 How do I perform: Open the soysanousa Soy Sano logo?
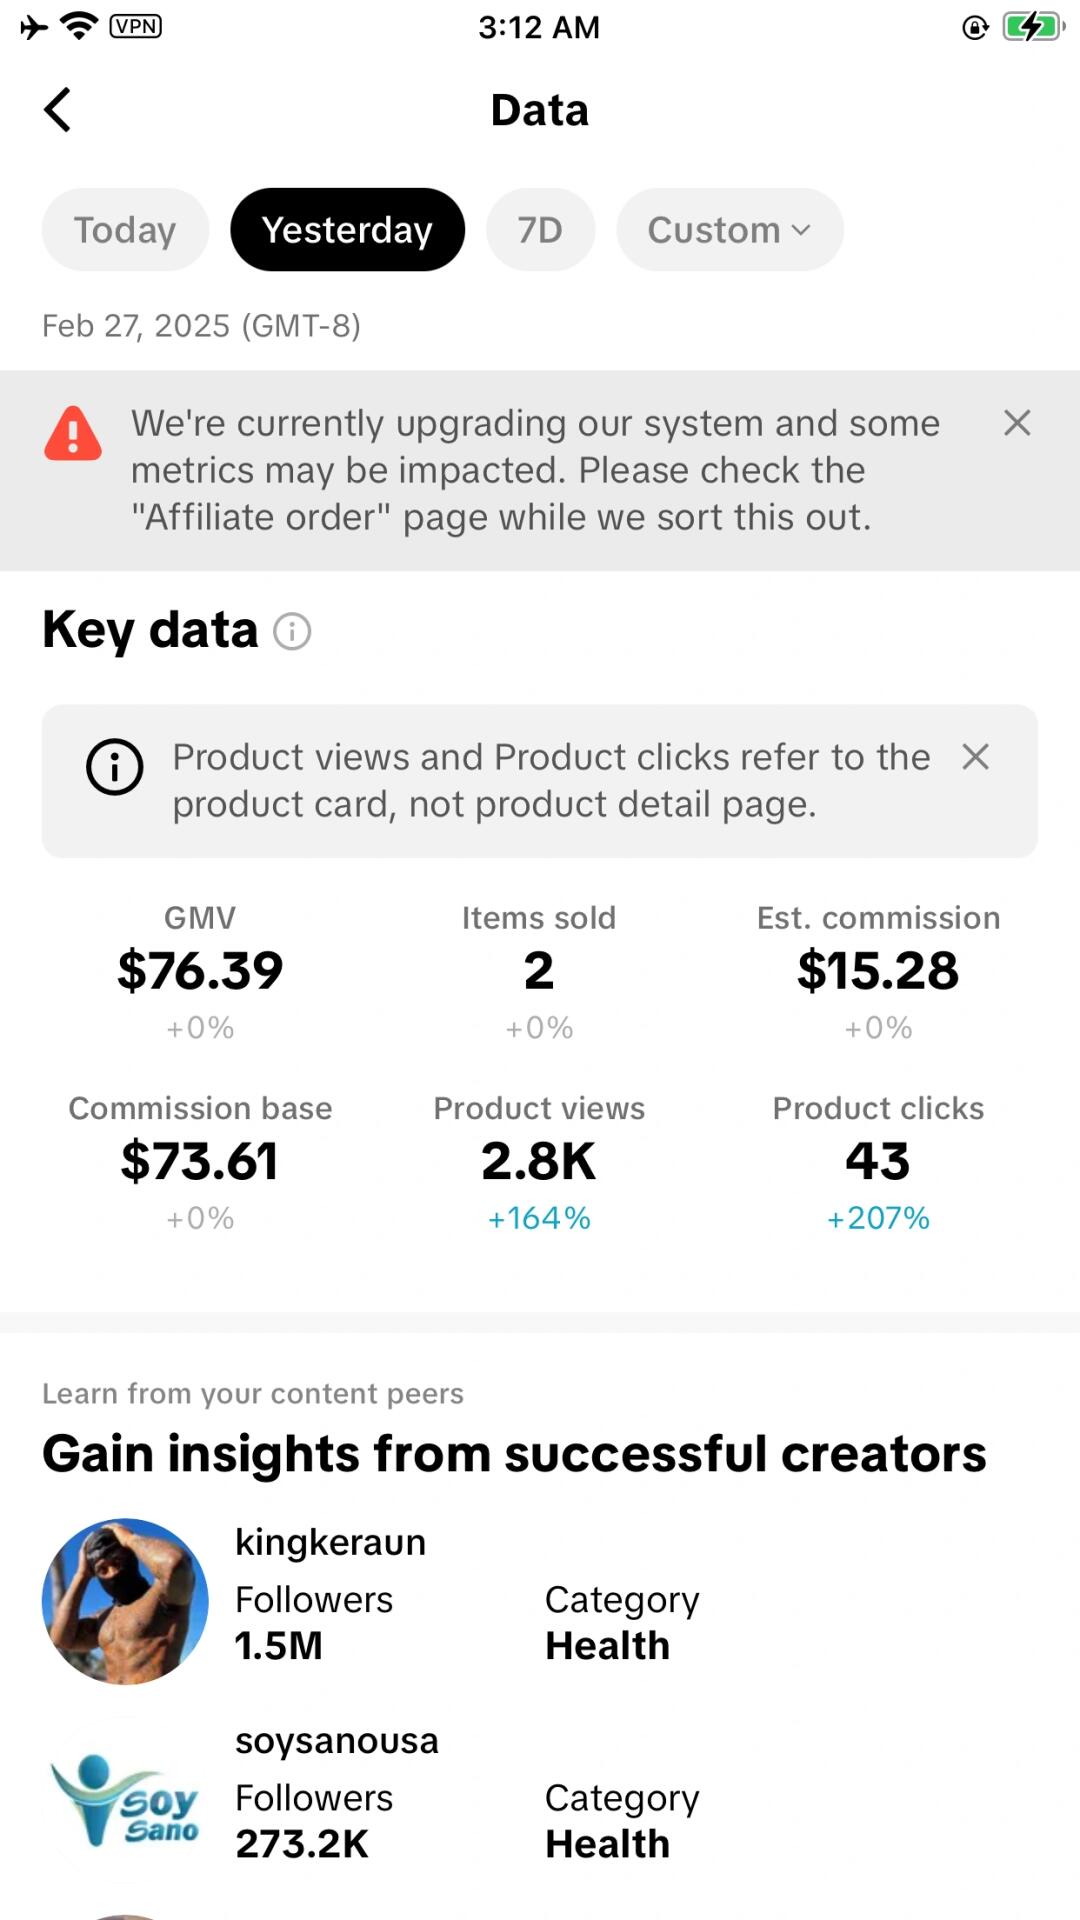(125, 1800)
